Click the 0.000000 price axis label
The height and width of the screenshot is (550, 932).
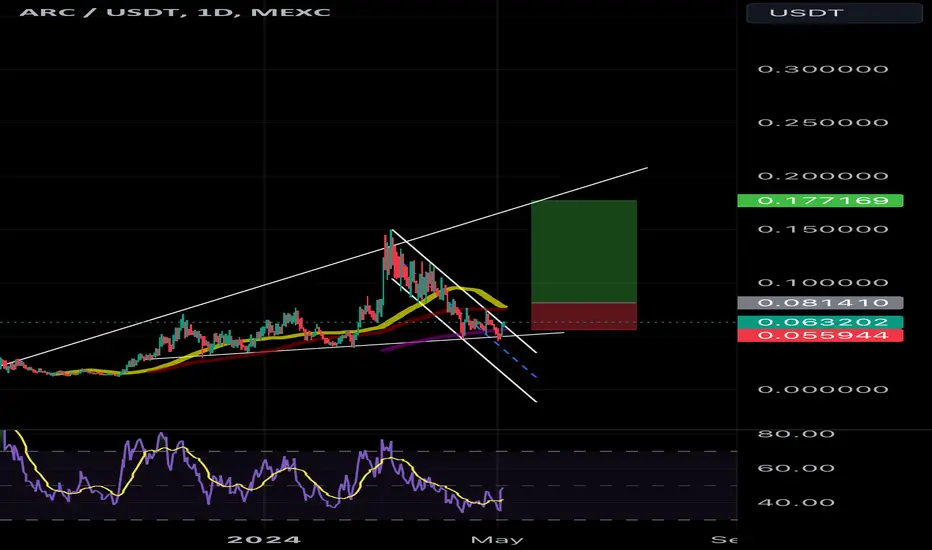click(823, 389)
